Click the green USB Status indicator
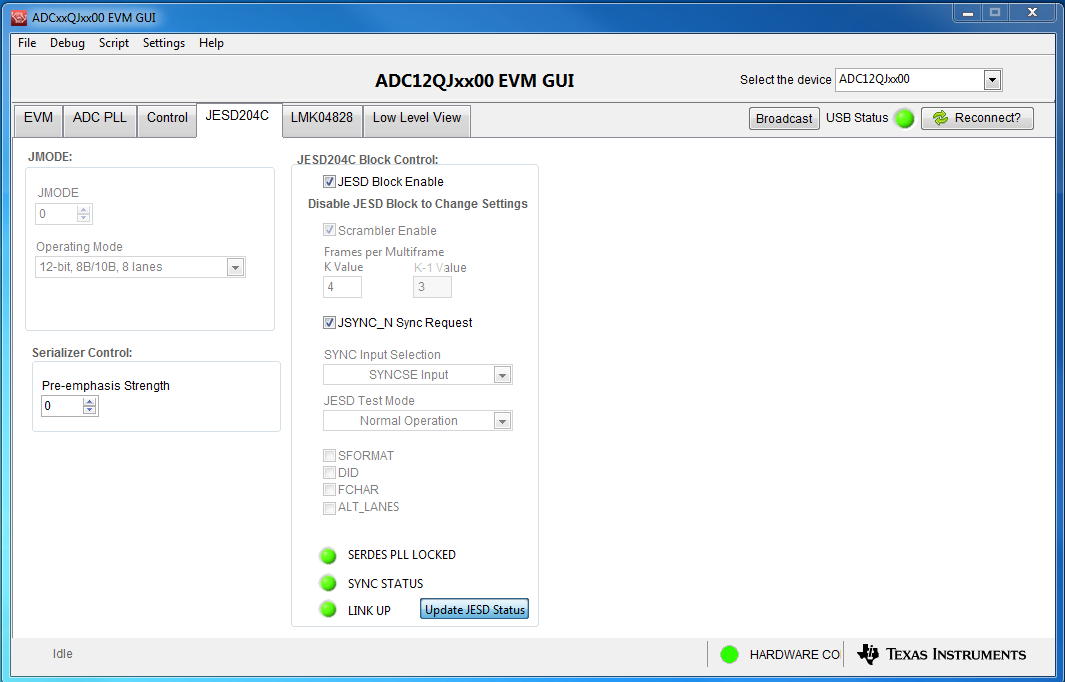Viewport: 1065px width, 682px height. (904, 118)
